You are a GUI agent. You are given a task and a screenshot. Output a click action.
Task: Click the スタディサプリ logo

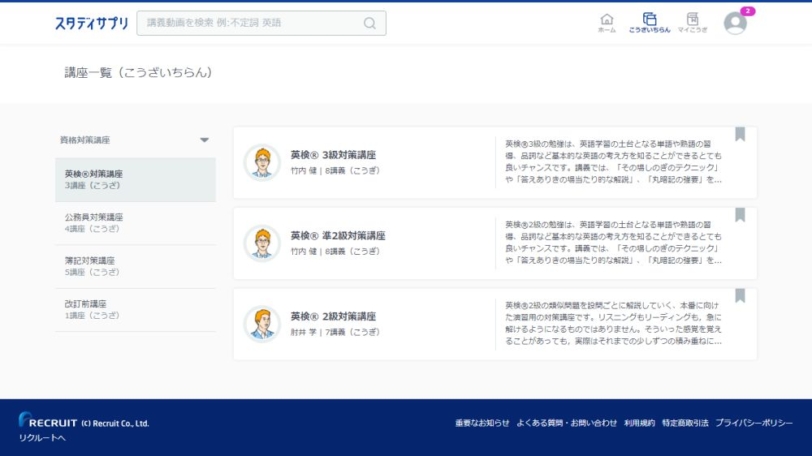pos(91,23)
